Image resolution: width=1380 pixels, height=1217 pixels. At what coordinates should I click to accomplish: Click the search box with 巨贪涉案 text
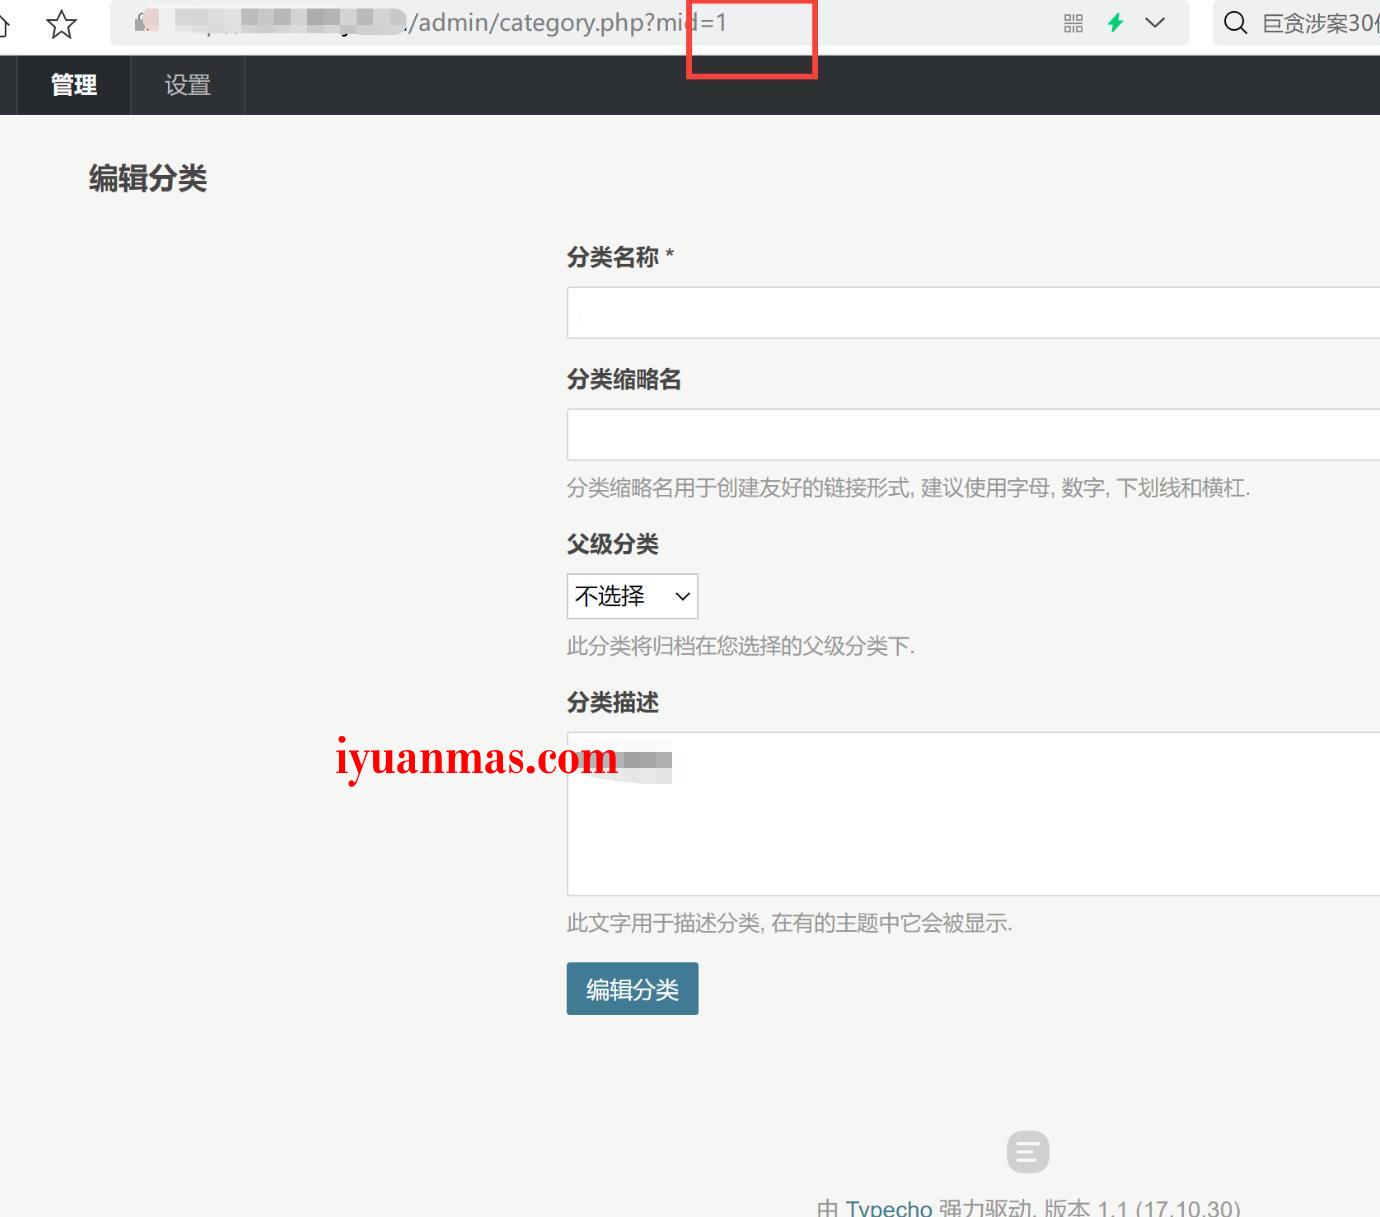(x=1297, y=23)
